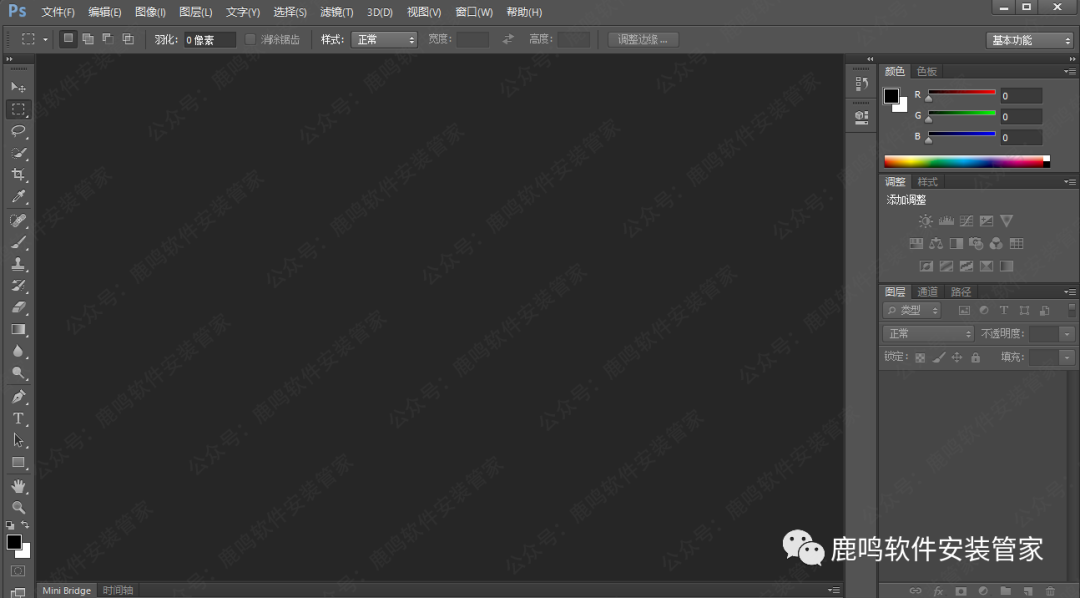The height and width of the screenshot is (598, 1080).
Task: Click the feather value input field
Action: tap(209, 40)
